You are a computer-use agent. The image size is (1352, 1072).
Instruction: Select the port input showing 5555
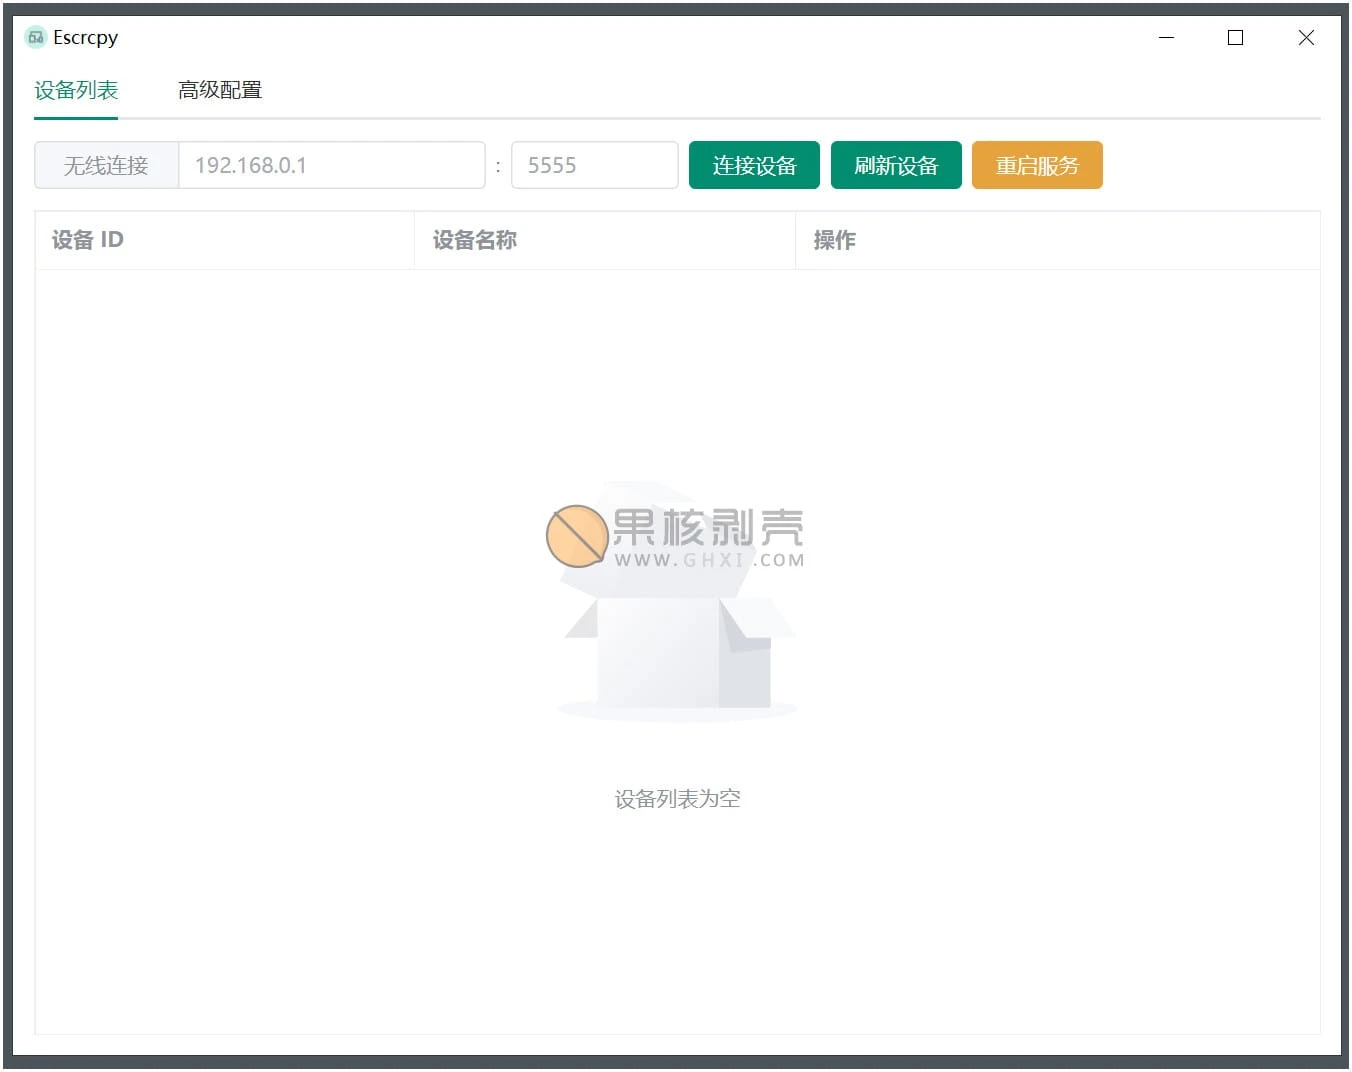click(594, 165)
